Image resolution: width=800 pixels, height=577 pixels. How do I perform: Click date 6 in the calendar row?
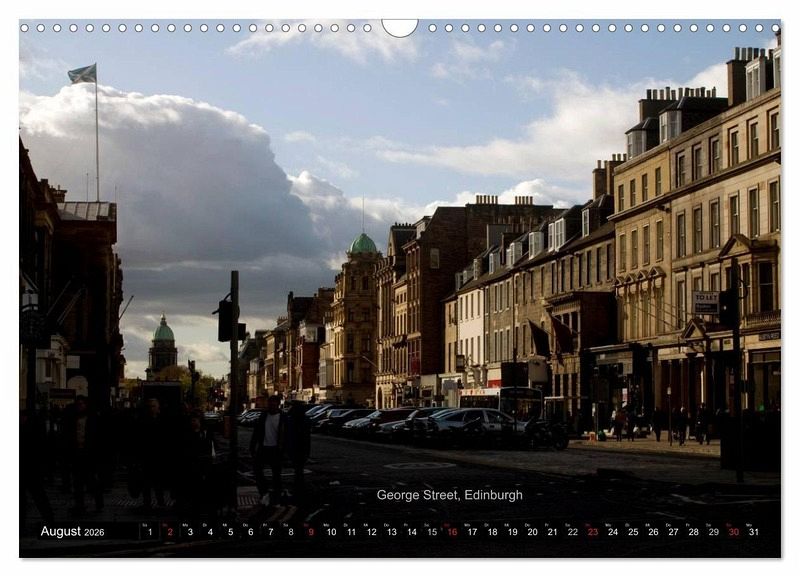click(x=251, y=532)
